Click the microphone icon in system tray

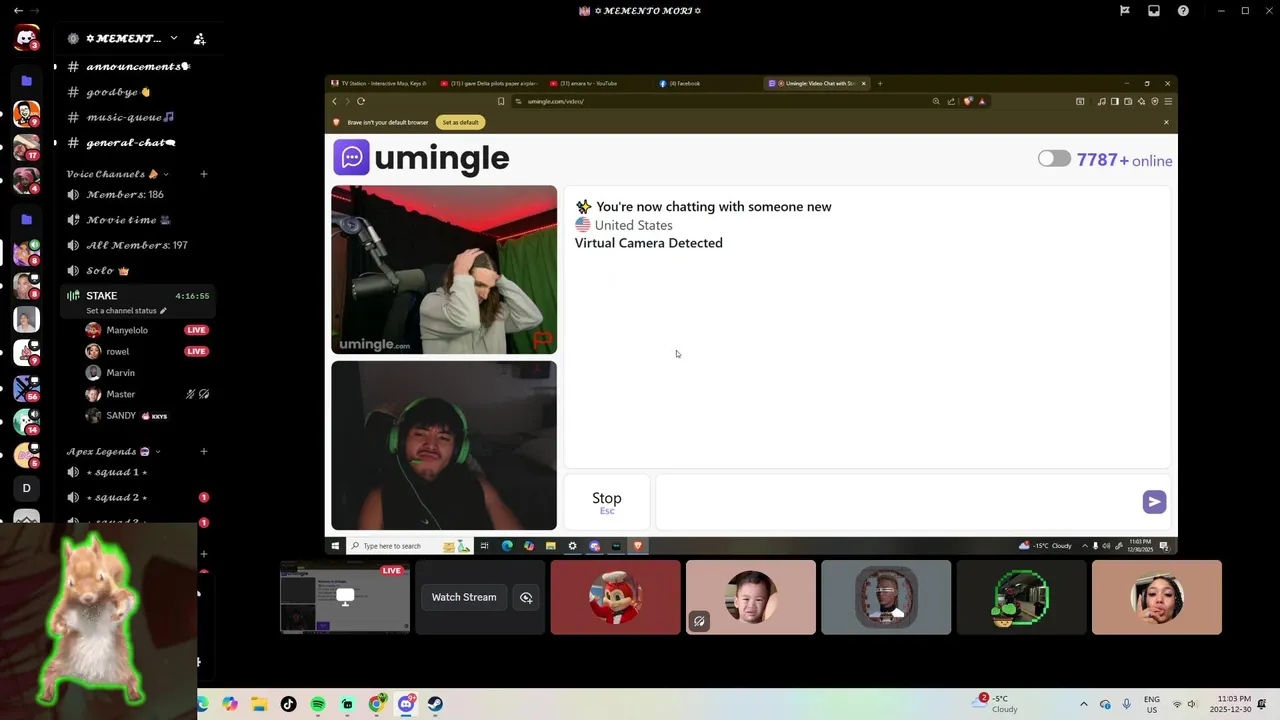1127,704
